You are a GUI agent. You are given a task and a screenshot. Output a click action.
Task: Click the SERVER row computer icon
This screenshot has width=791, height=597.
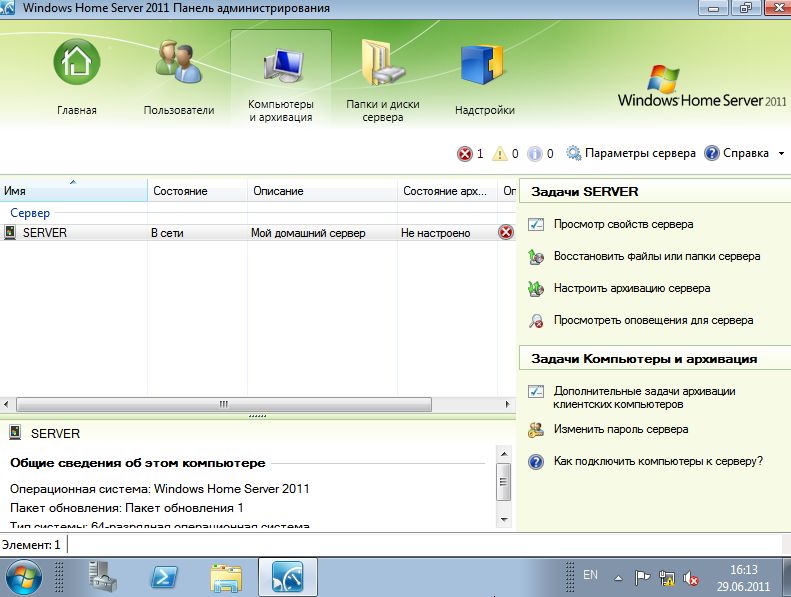point(10,232)
